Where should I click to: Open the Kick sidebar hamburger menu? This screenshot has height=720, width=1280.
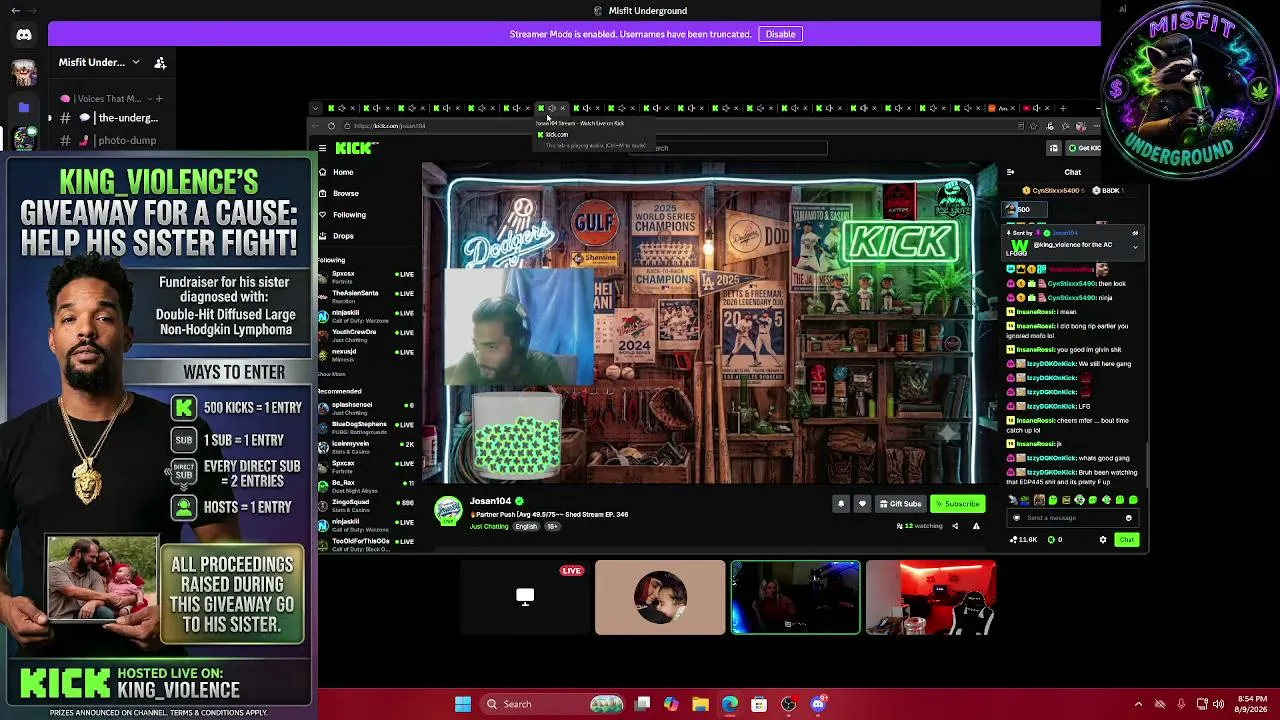pyautogui.click(x=322, y=148)
